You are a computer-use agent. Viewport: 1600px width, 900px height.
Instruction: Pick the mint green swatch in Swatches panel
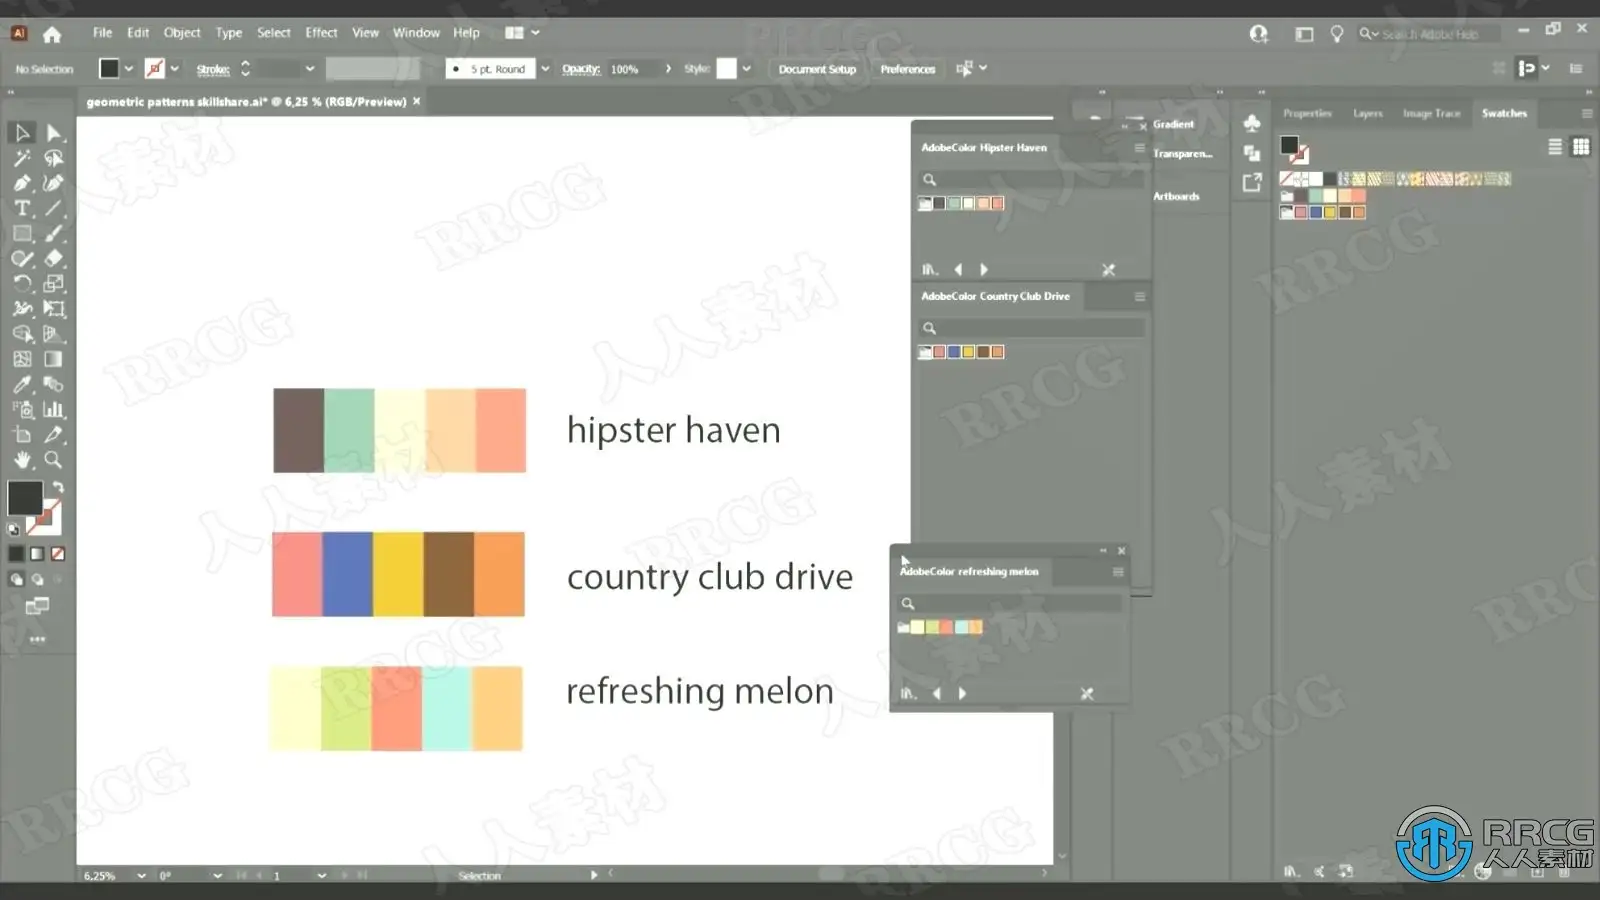[x=1315, y=196]
